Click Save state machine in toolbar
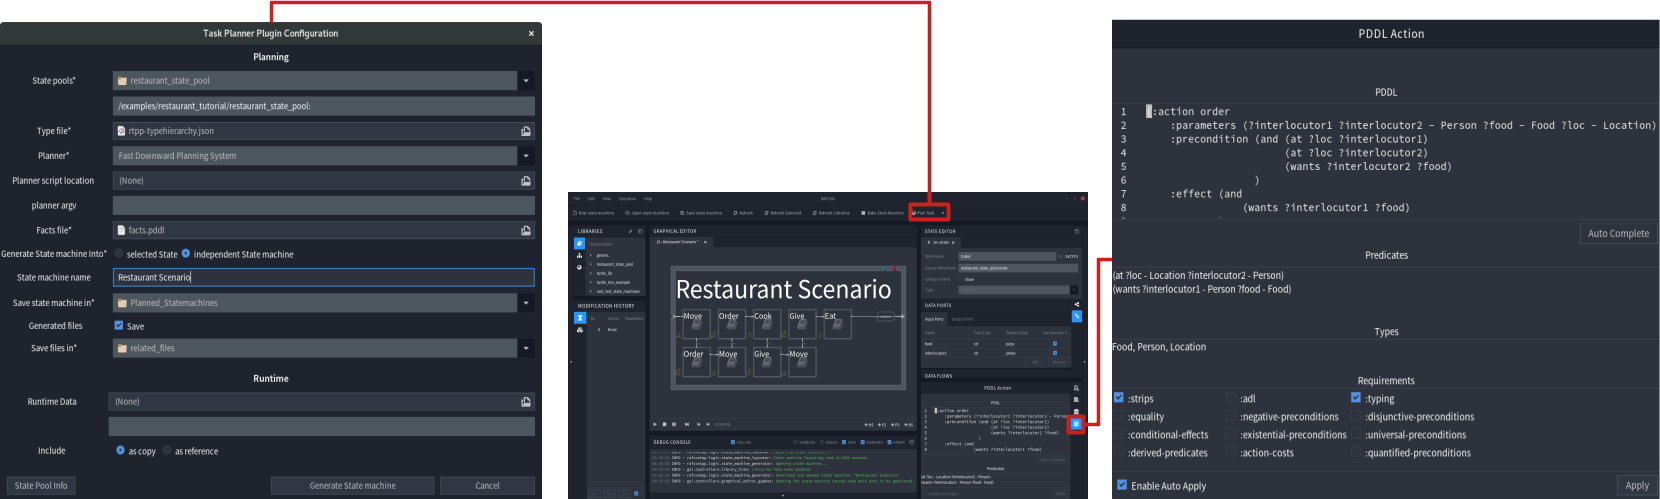The width and height of the screenshot is (1660, 499). coord(700,213)
